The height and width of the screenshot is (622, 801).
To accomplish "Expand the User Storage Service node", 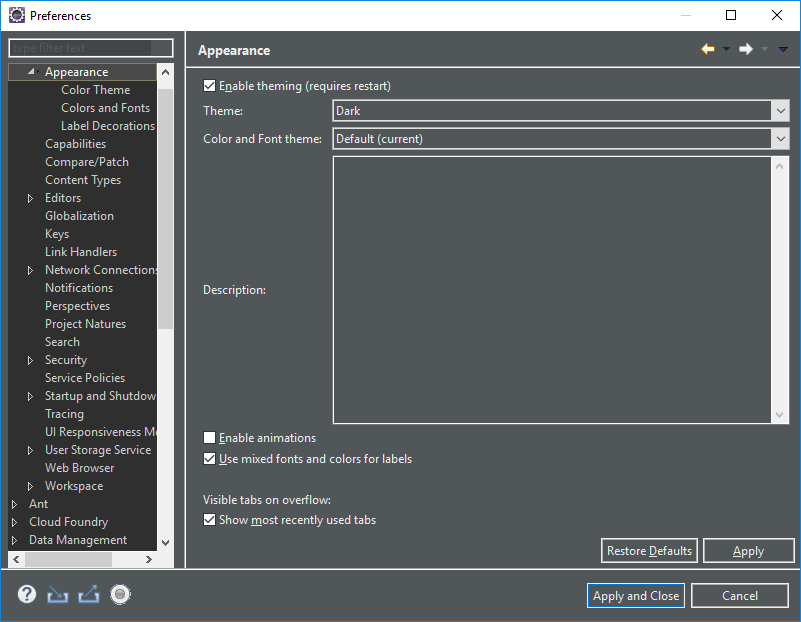I will [30, 450].
